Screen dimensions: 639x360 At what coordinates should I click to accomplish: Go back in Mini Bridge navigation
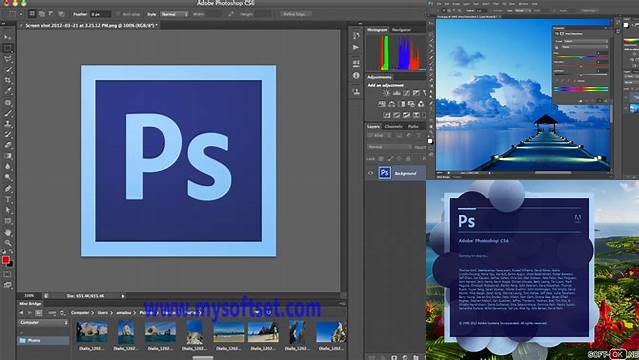[21, 313]
